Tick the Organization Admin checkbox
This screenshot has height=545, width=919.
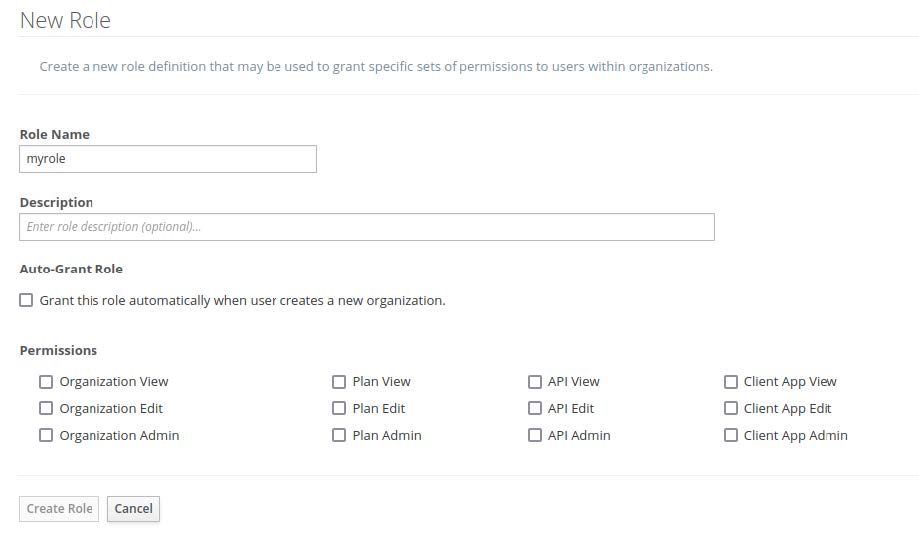(46, 436)
